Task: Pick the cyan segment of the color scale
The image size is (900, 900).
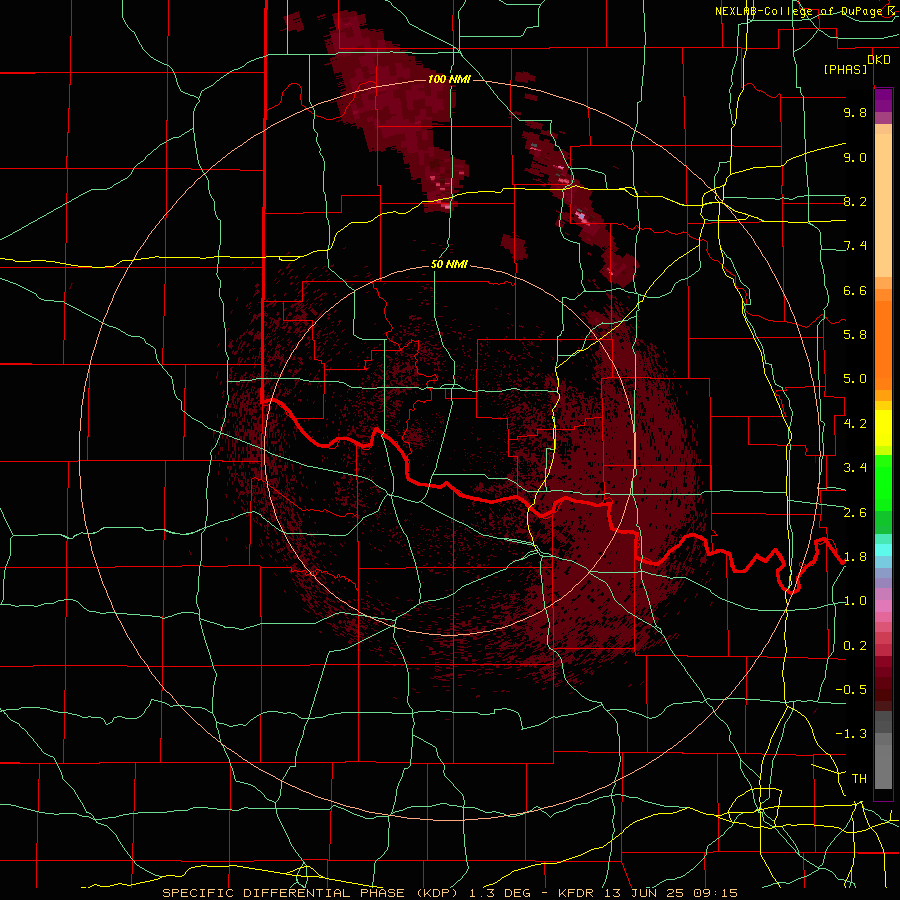Action: [x=883, y=550]
